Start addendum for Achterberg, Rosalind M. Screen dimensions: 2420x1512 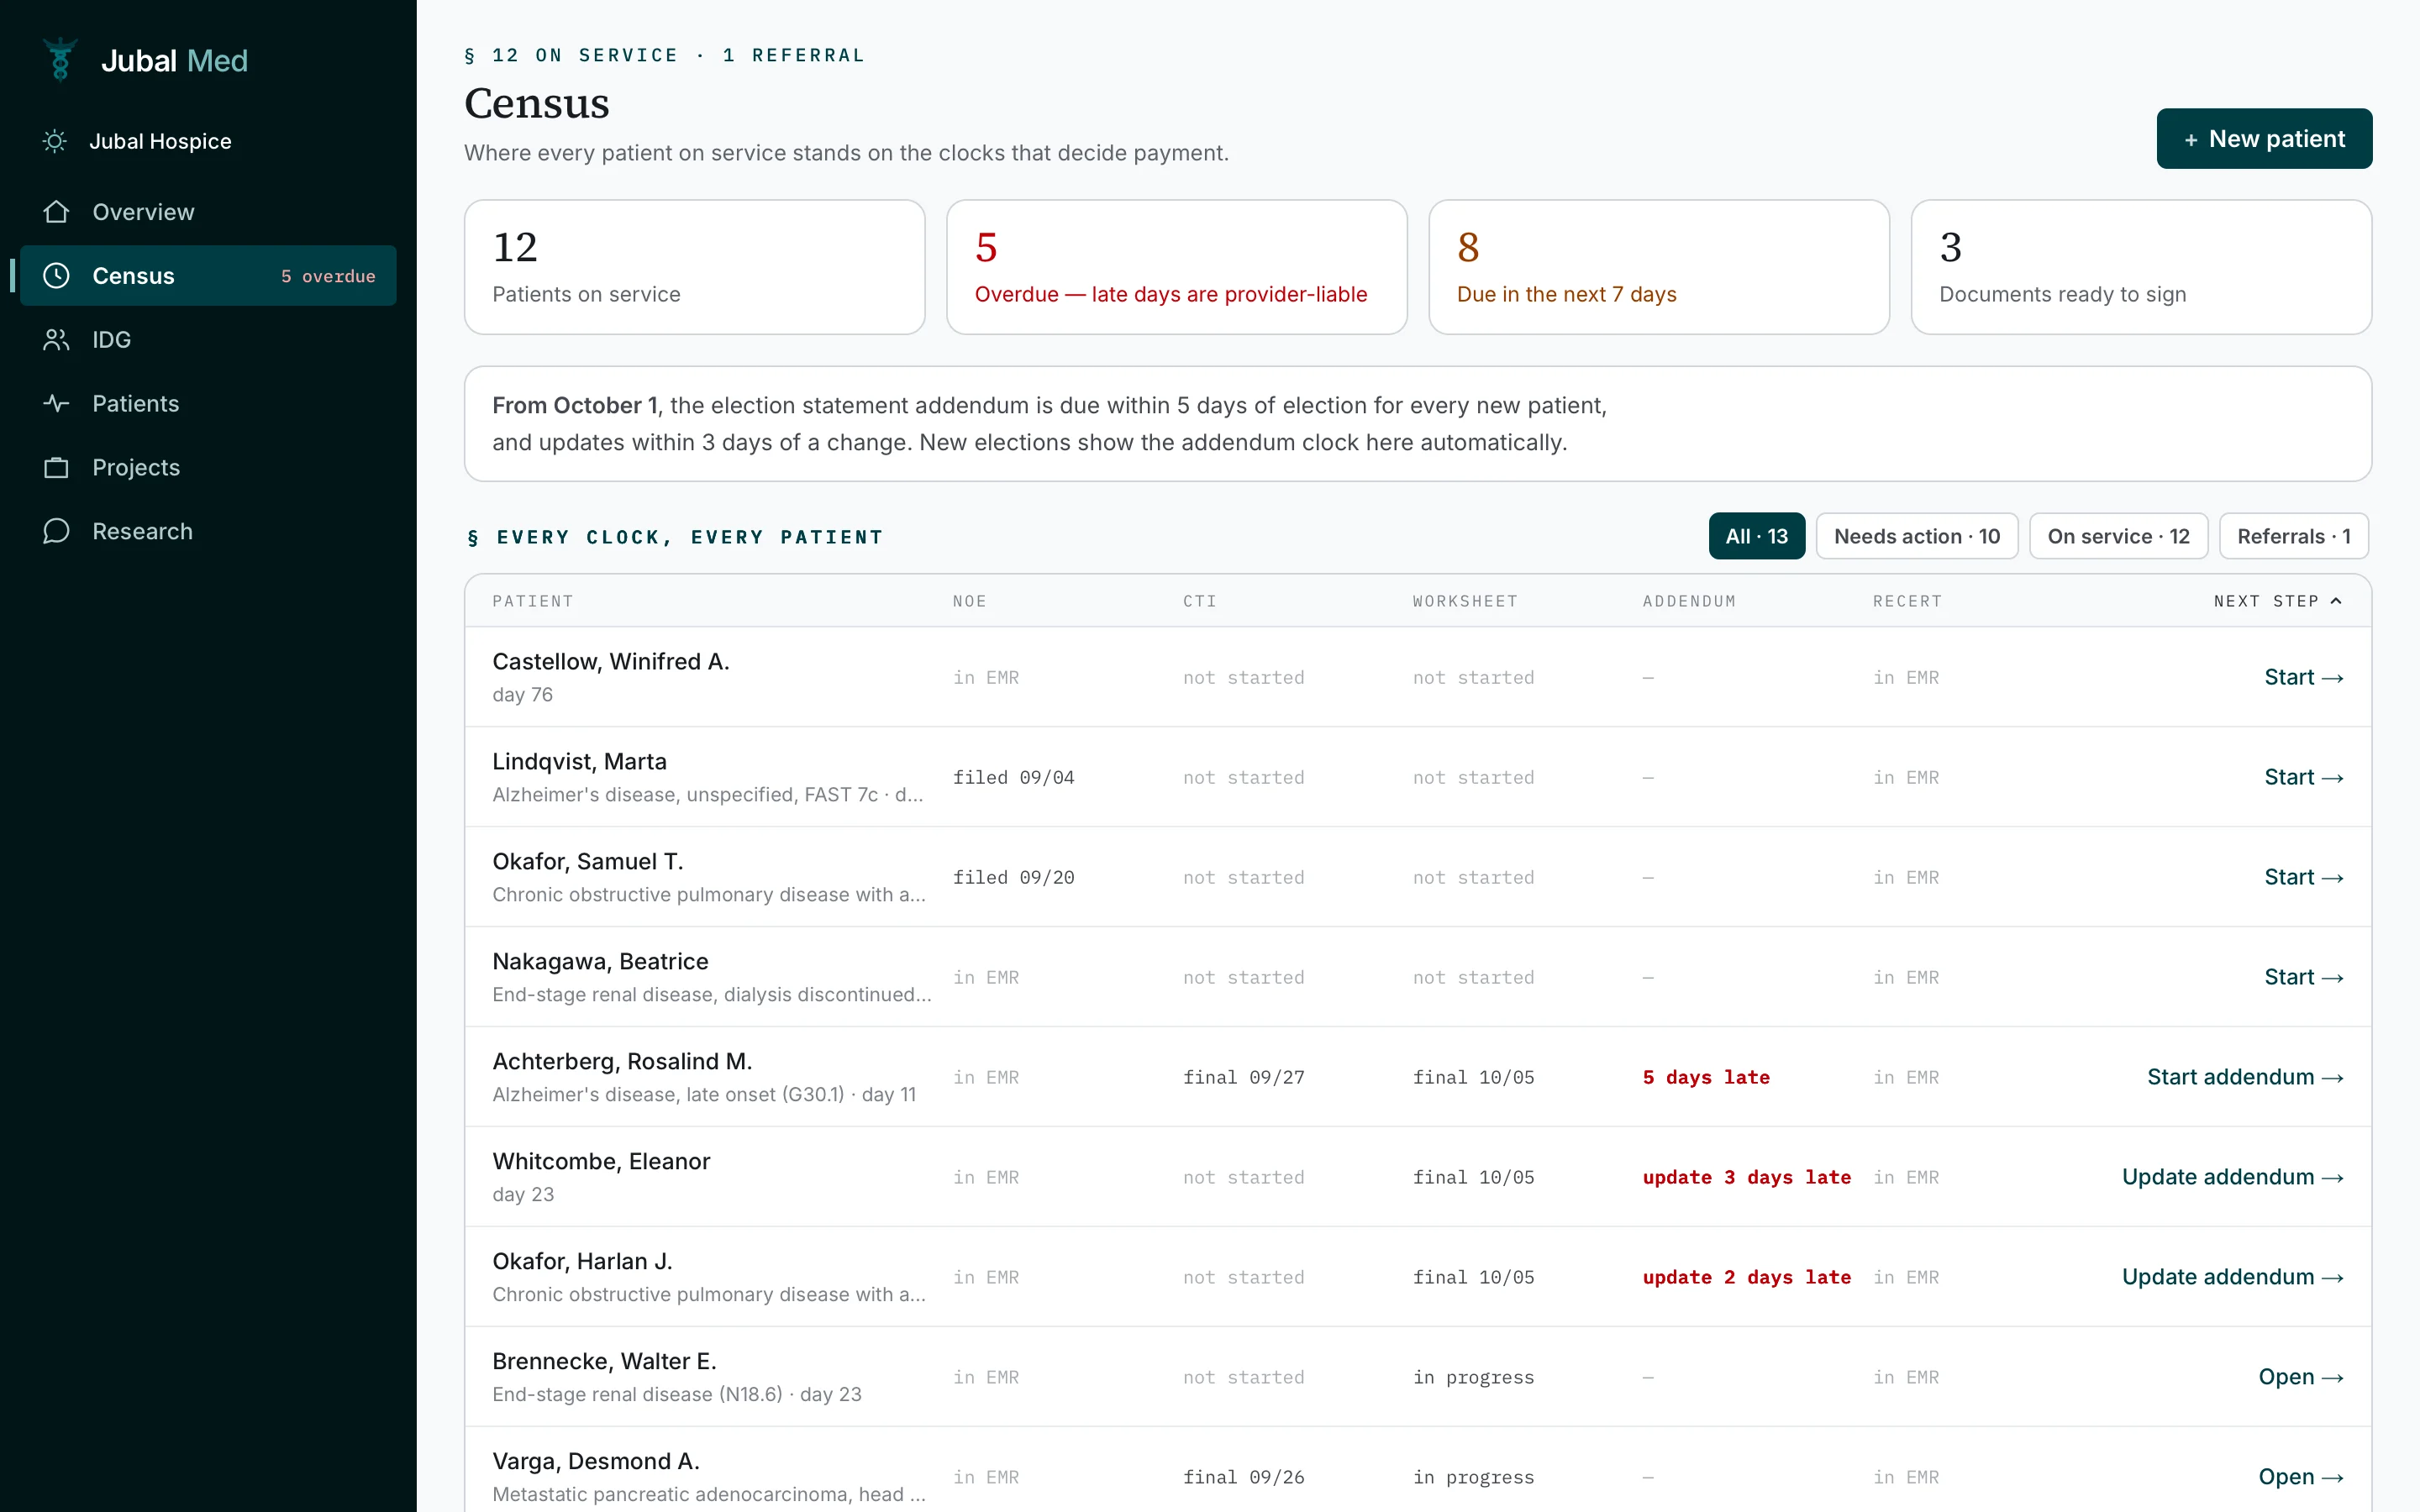(x=2245, y=1078)
